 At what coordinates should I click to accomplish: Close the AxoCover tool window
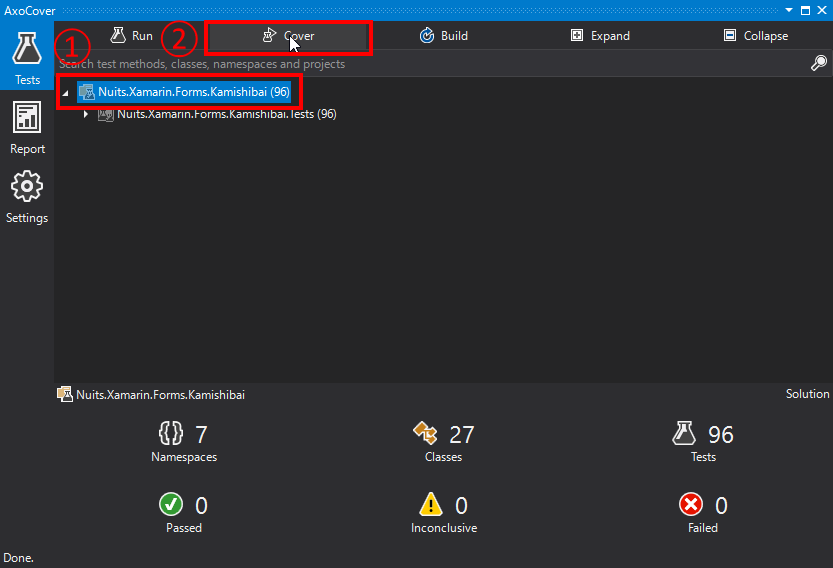(822, 10)
